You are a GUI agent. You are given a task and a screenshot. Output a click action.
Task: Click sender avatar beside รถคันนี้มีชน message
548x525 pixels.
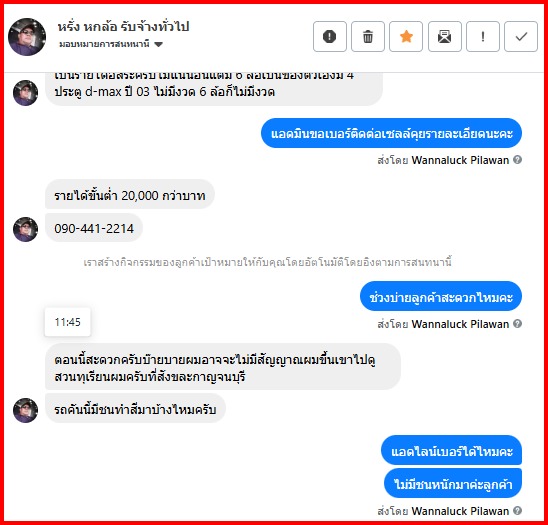coord(26,410)
